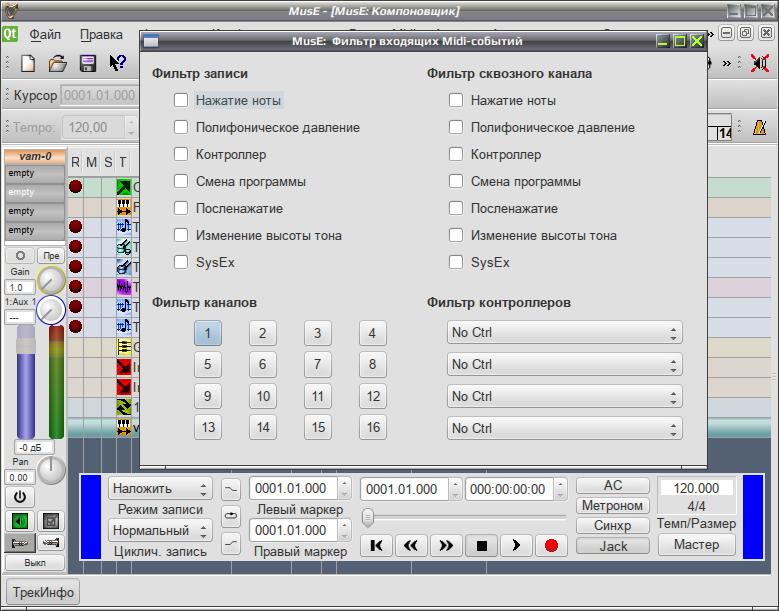The width and height of the screenshot is (779, 611).
Task: Open the ТрекИнфо panel button
Action: 43,592
